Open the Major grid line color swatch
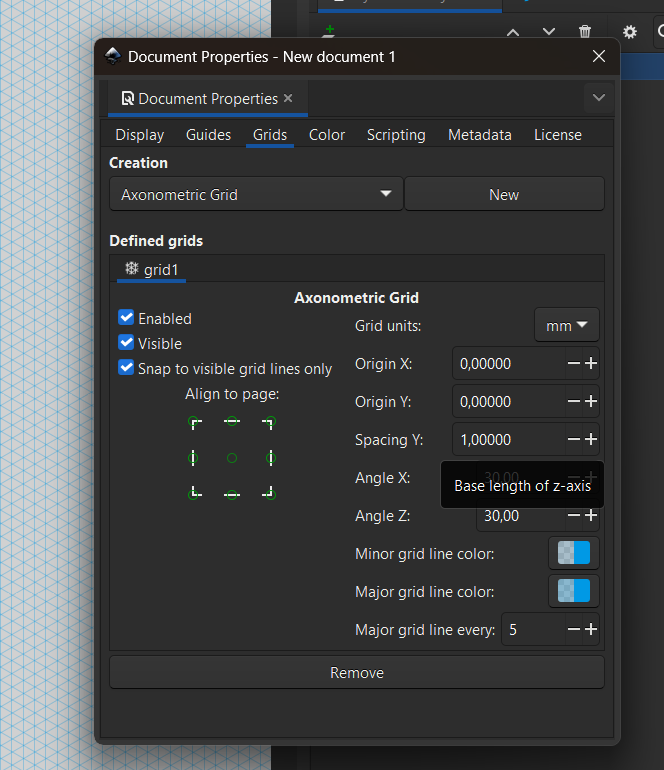This screenshot has width=664, height=770. 574,591
